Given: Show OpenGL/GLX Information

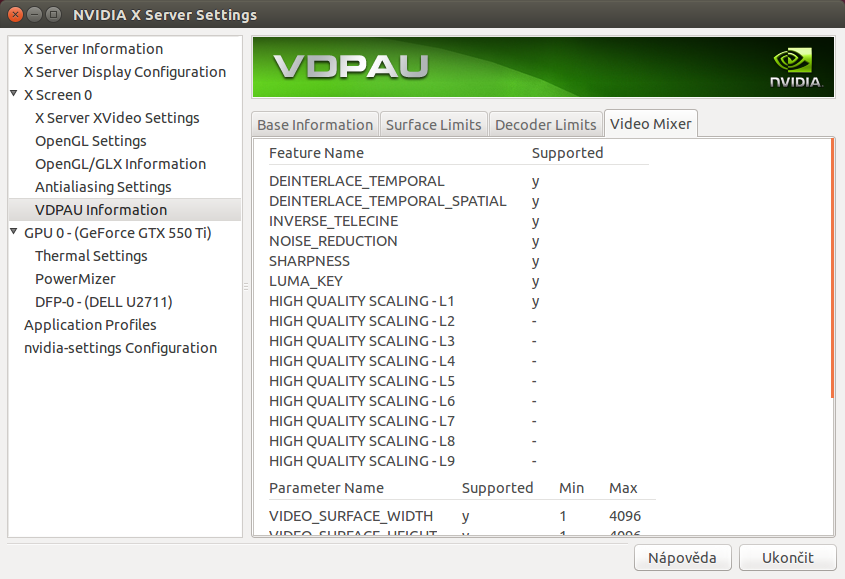Looking at the screenshot, I should pyautogui.click(x=120, y=164).
